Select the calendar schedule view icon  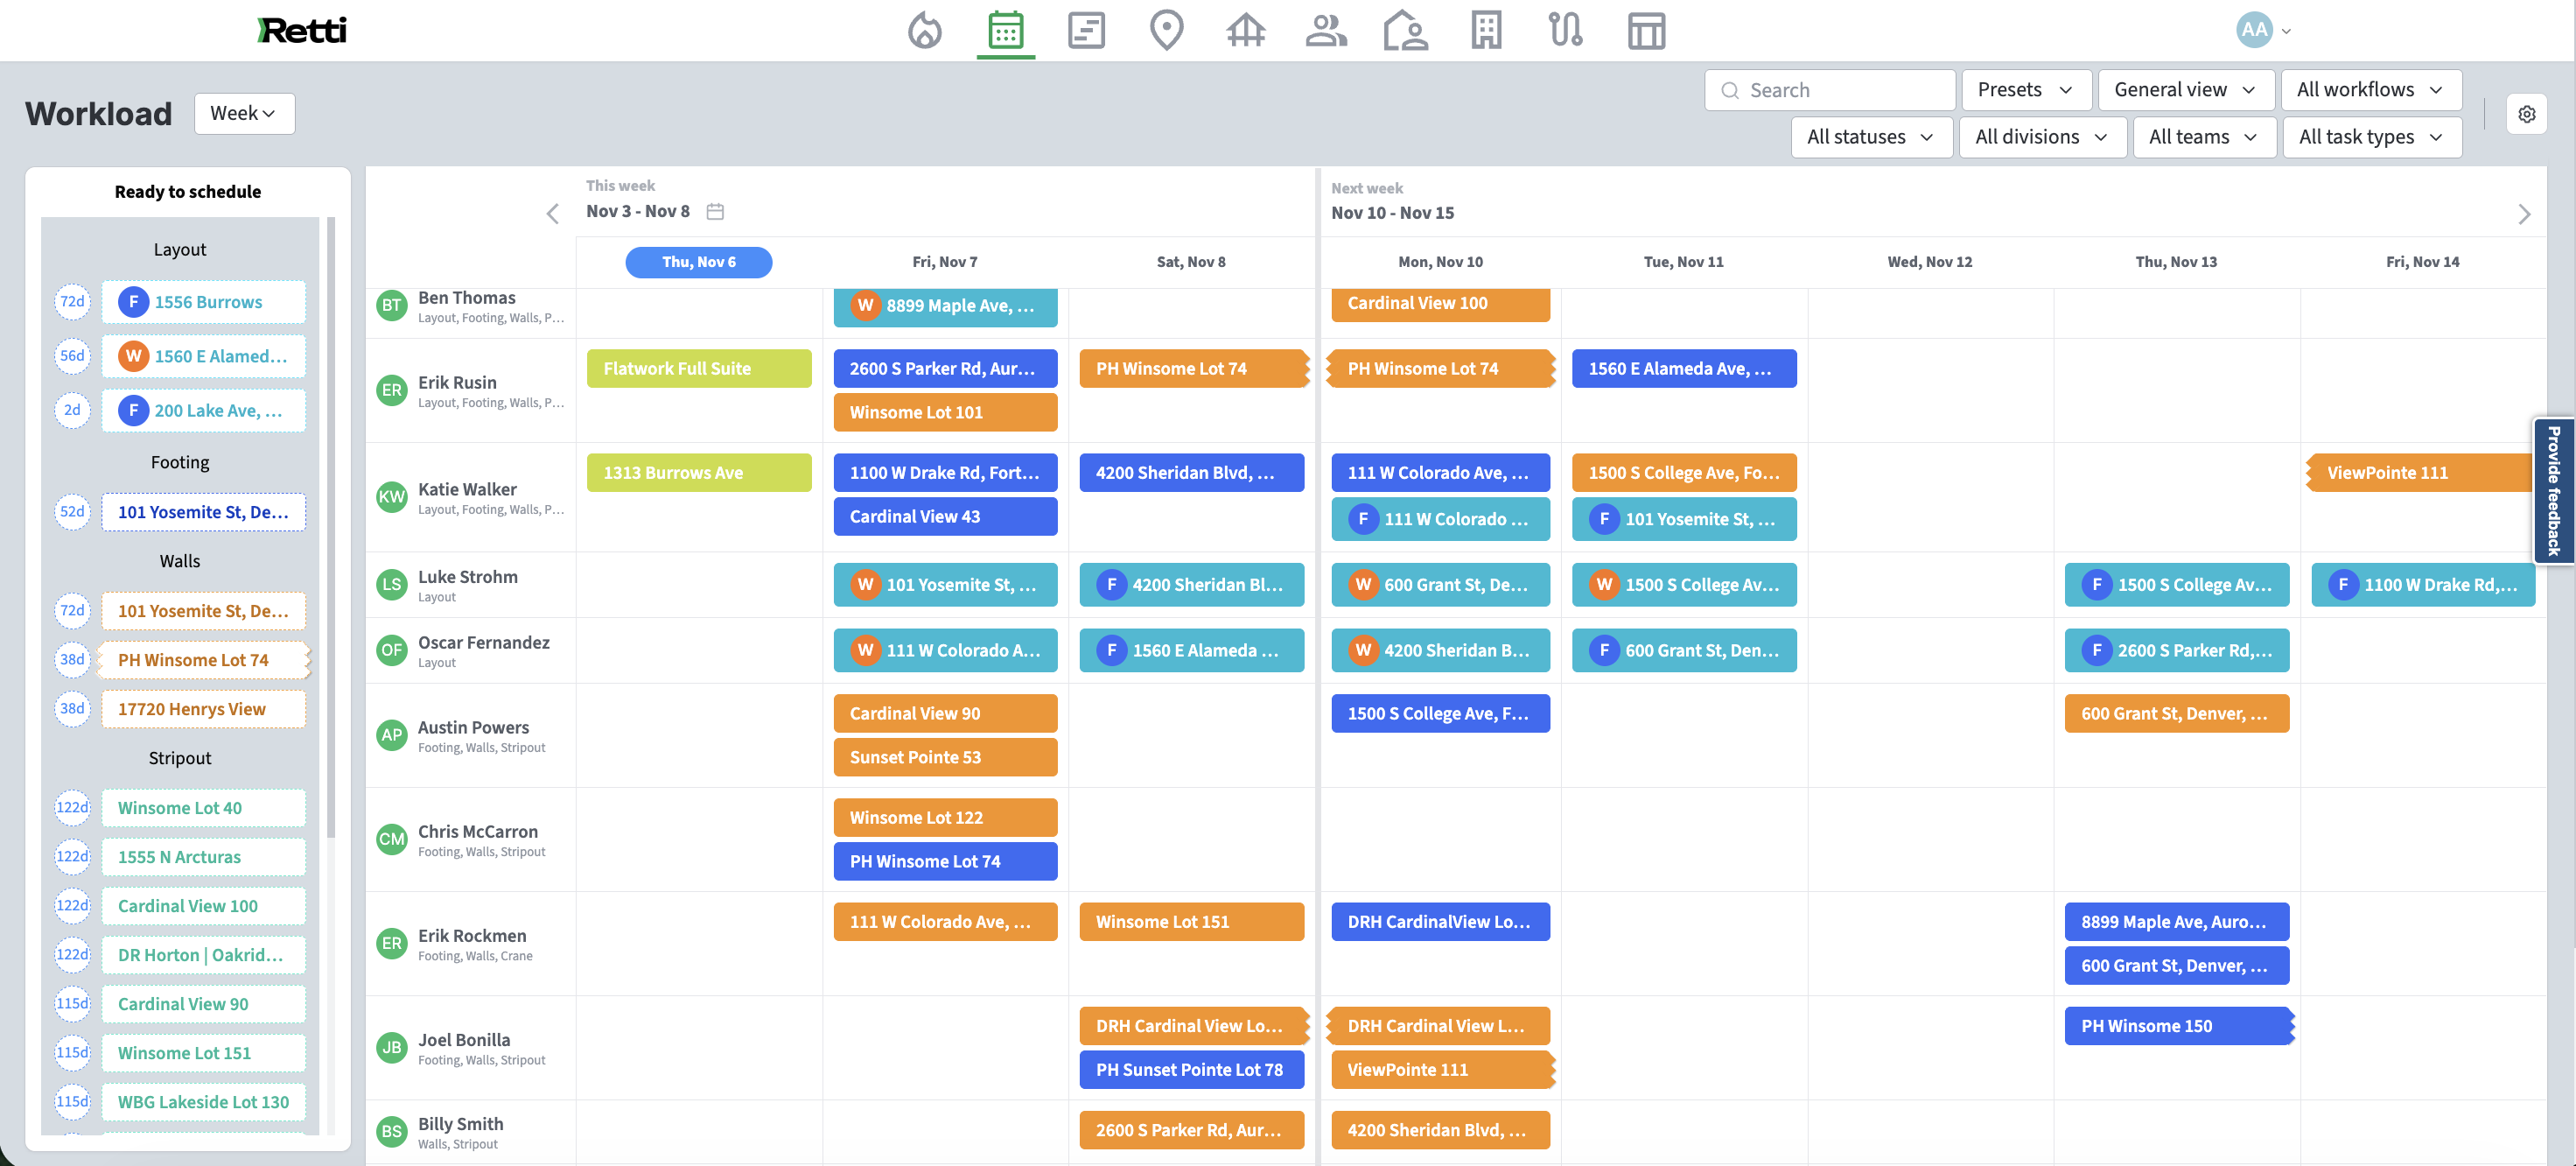pos(1005,30)
